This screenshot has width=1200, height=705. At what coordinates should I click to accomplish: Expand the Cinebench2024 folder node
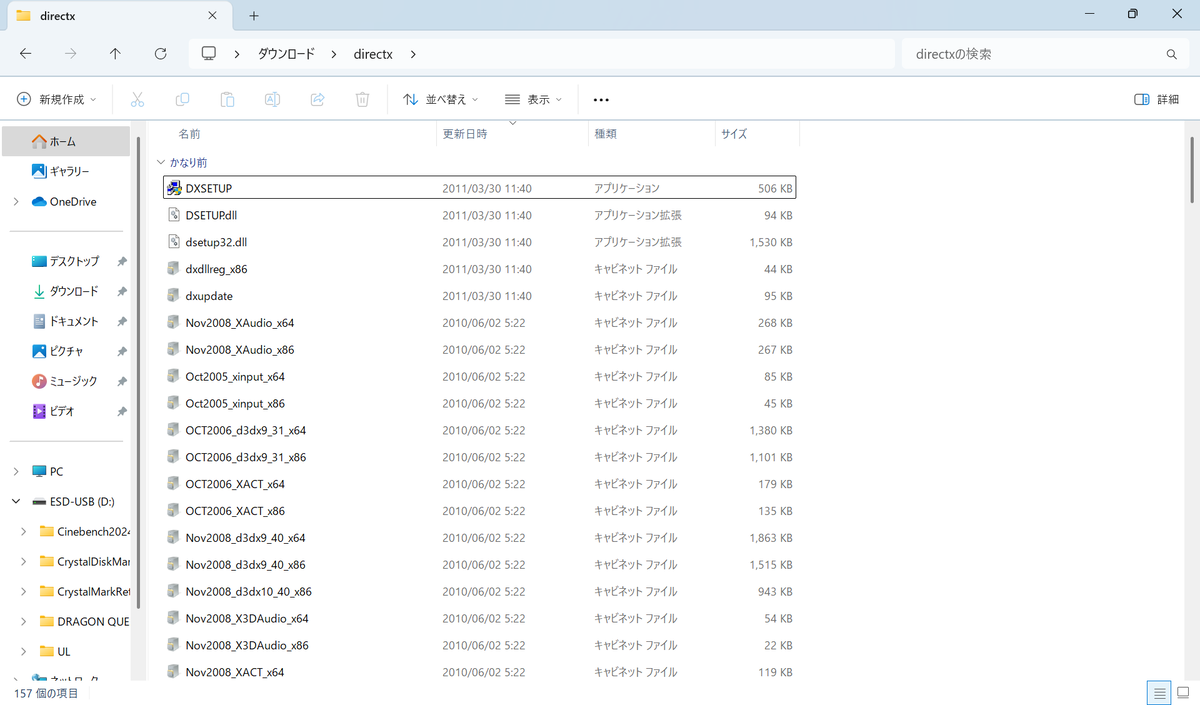[x=24, y=531]
